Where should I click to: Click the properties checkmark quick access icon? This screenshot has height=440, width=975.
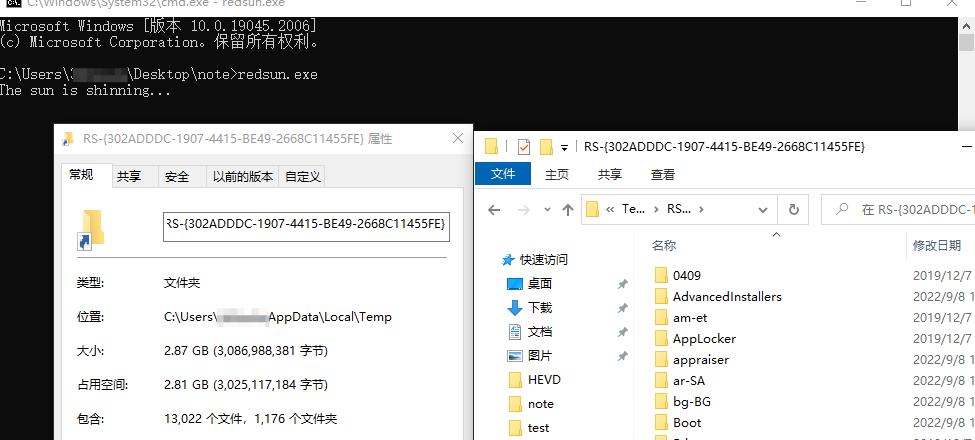click(x=524, y=147)
